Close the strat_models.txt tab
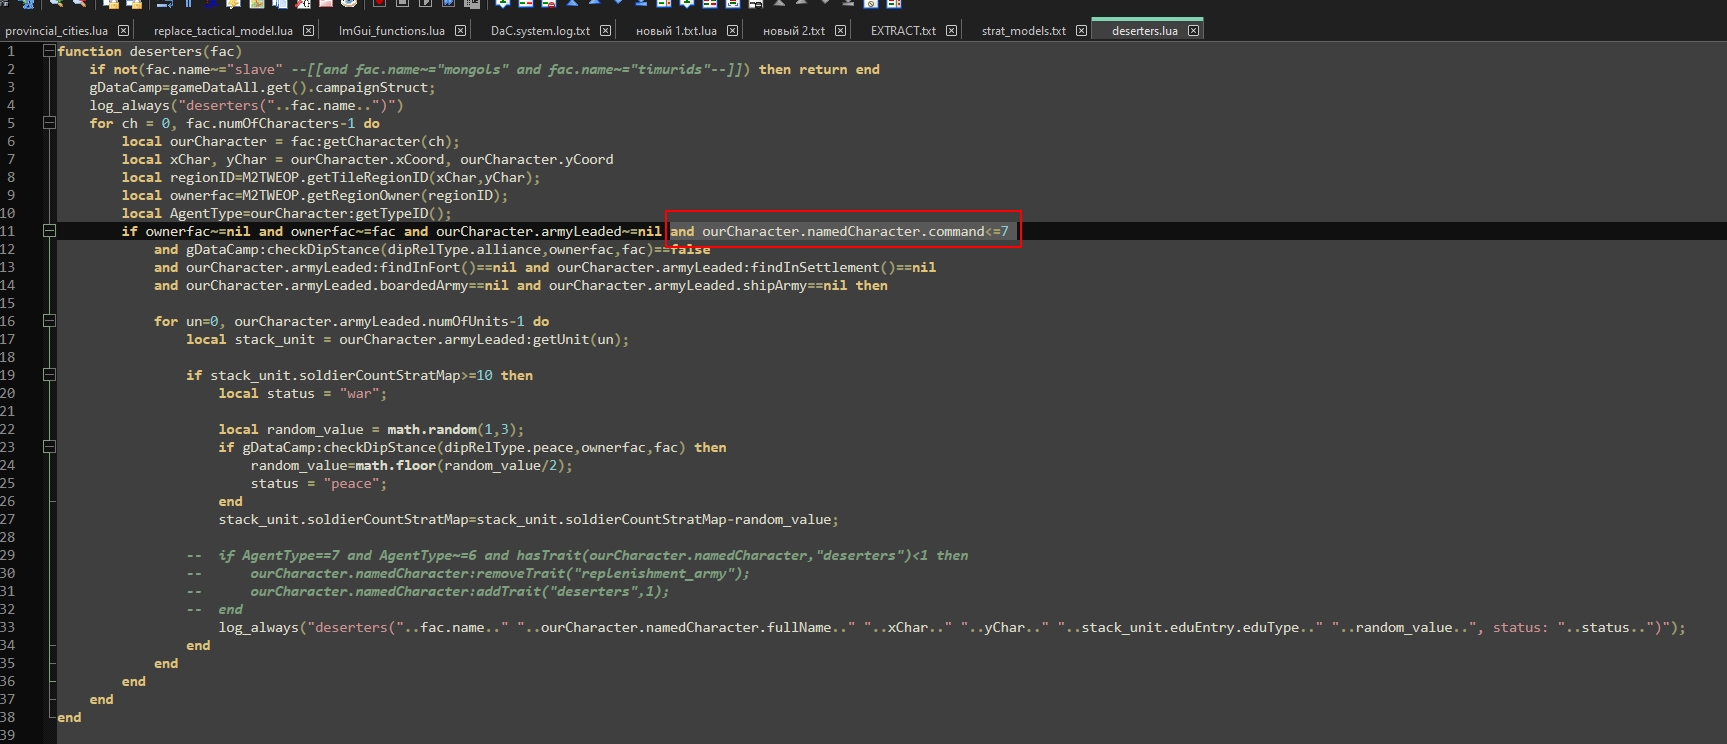This screenshot has width=1727, height=744. [x=1081, y=31]
